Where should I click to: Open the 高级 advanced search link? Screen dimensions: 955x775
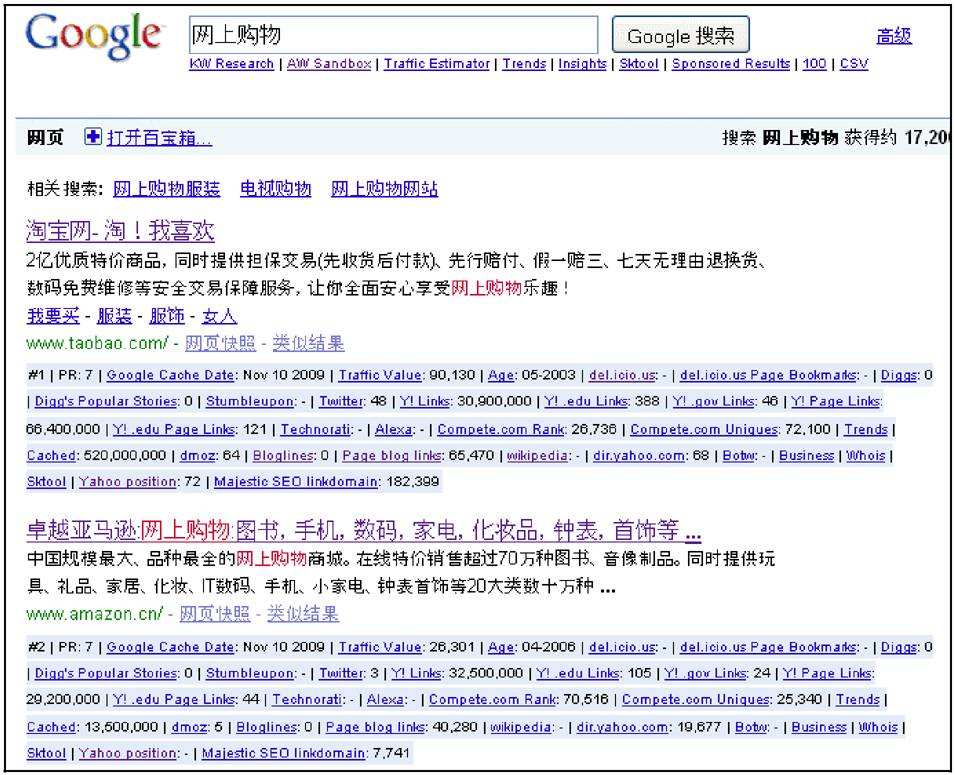pos(893,36)
